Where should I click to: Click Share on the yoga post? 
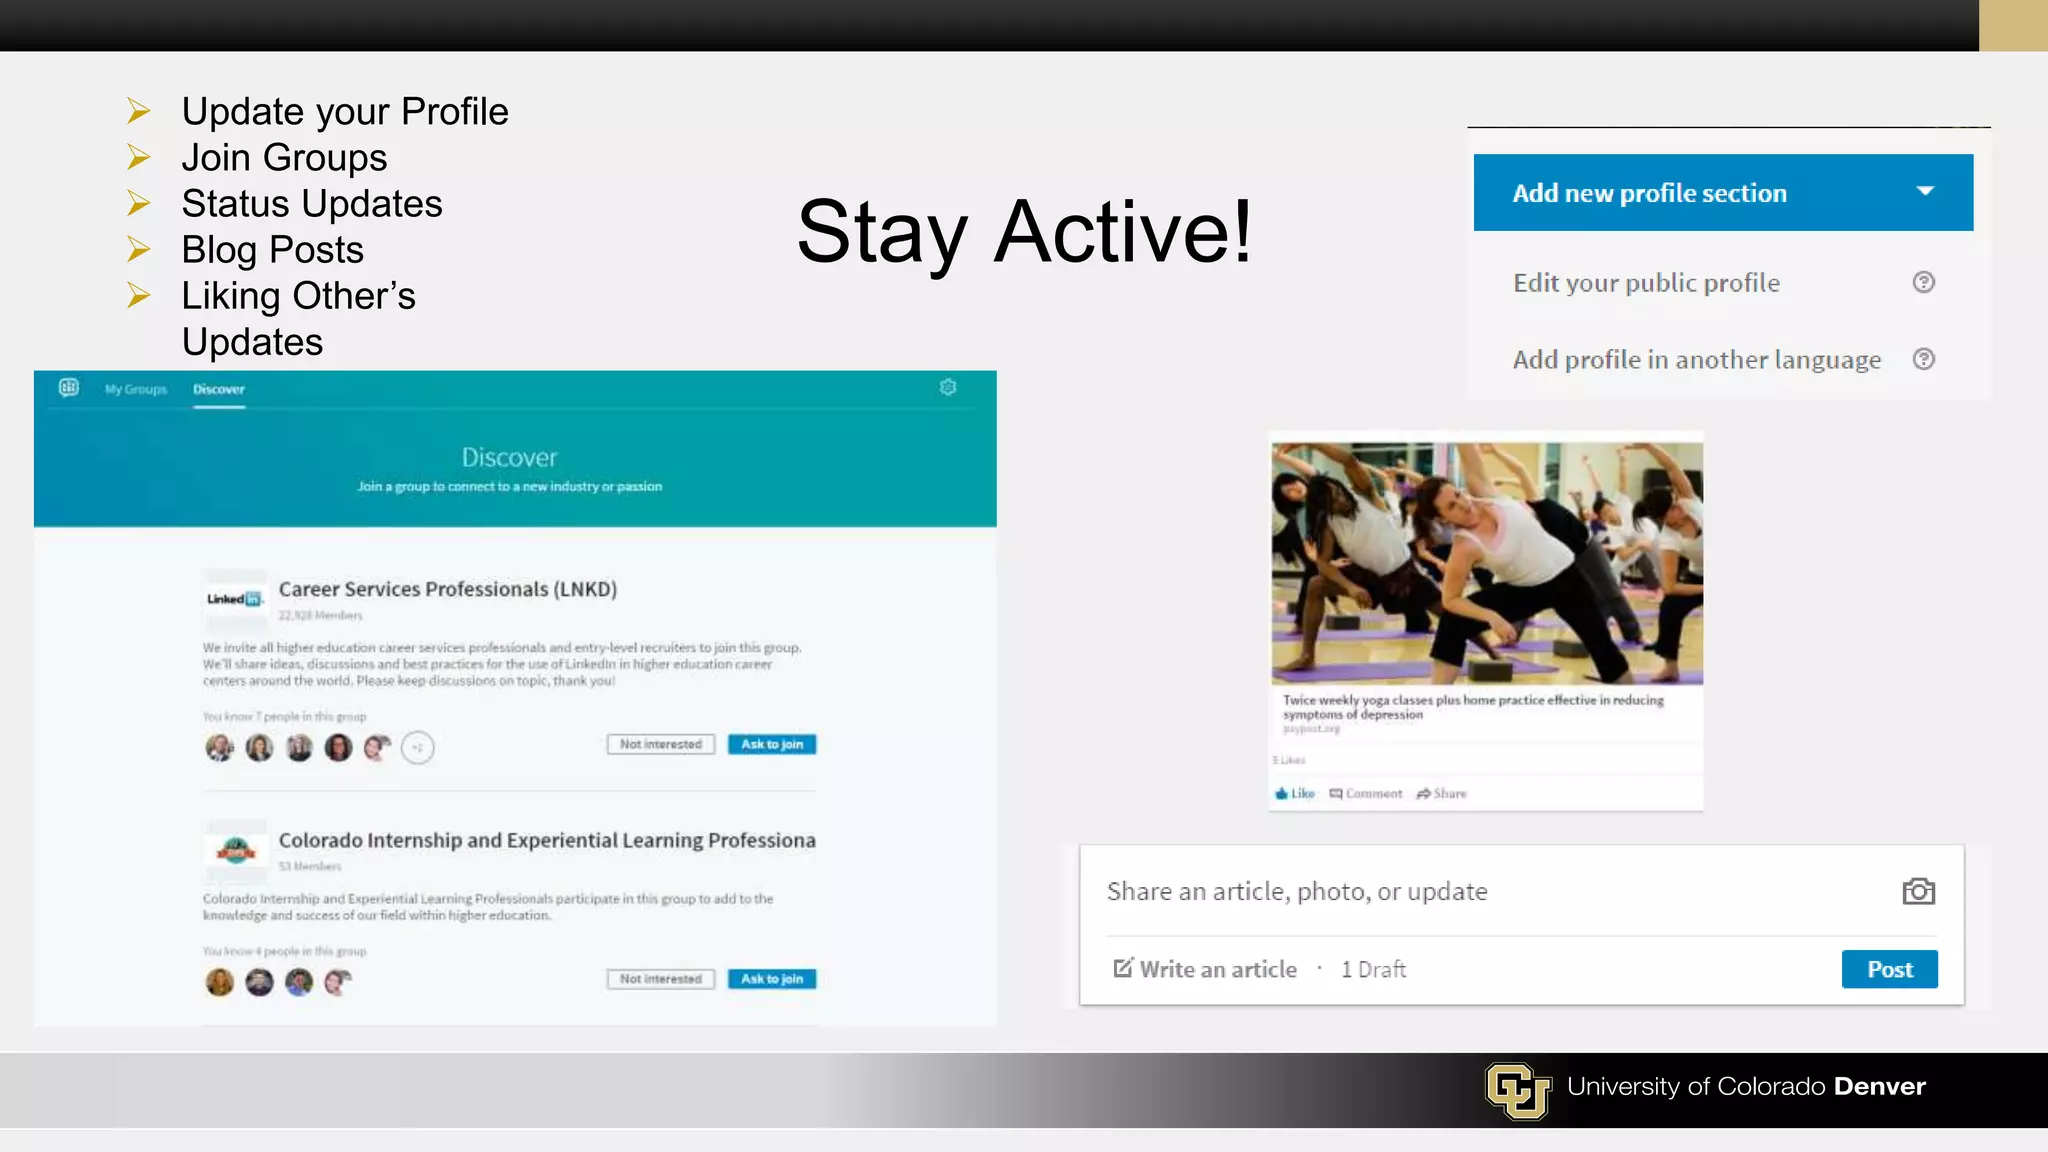coord(1441,793)
